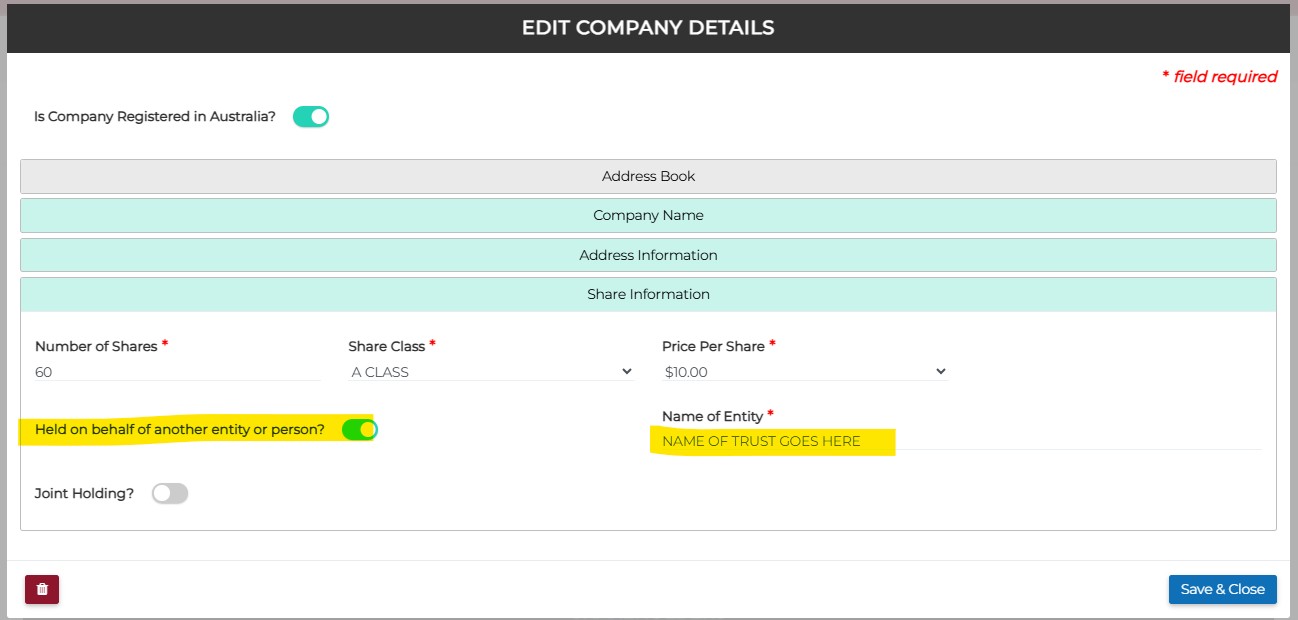This screenshot has height=620, width=1298.
Task: Click the Joint Holding? label
Action: (x=84, y=493)
